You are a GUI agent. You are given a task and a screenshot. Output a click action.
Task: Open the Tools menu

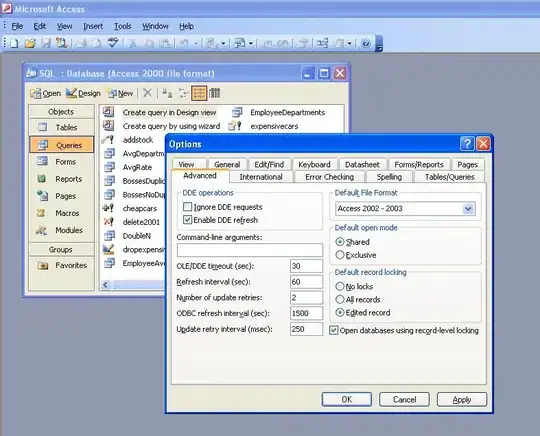pyautogui.click(x=123, y=26)
